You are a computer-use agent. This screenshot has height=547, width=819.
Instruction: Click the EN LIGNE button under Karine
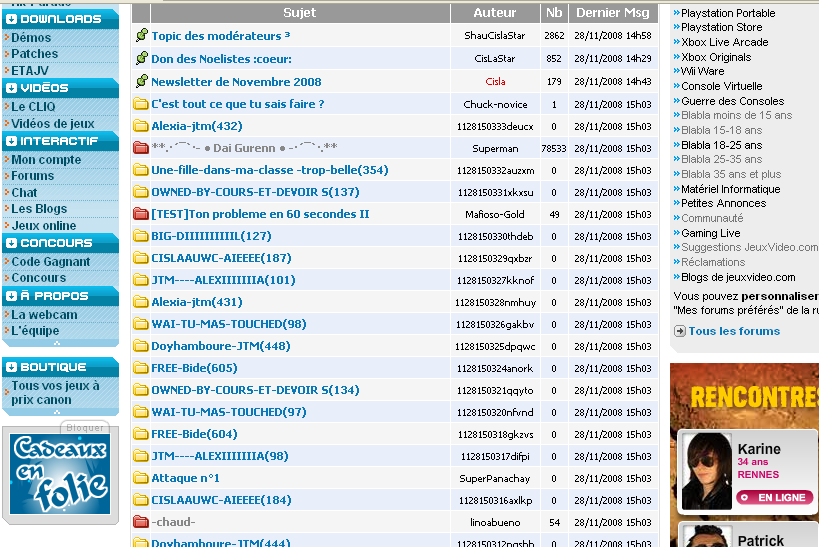point(774,497)
